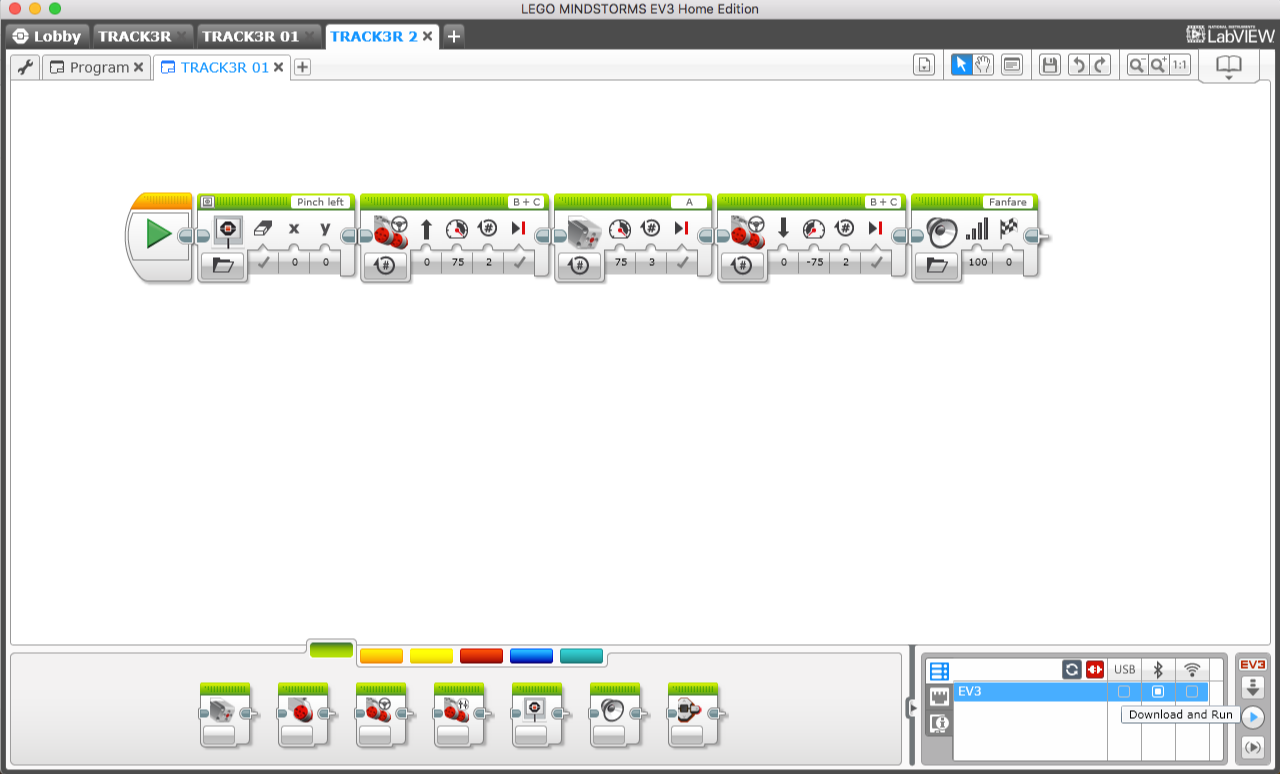
Task: Add a new project with plus tab
Action: (x=453, y=36)
